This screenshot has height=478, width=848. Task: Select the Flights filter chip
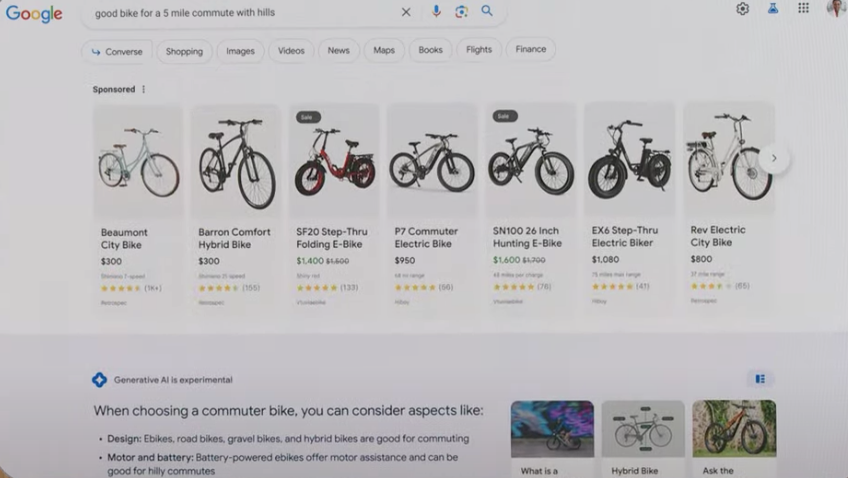coord(479,49)
